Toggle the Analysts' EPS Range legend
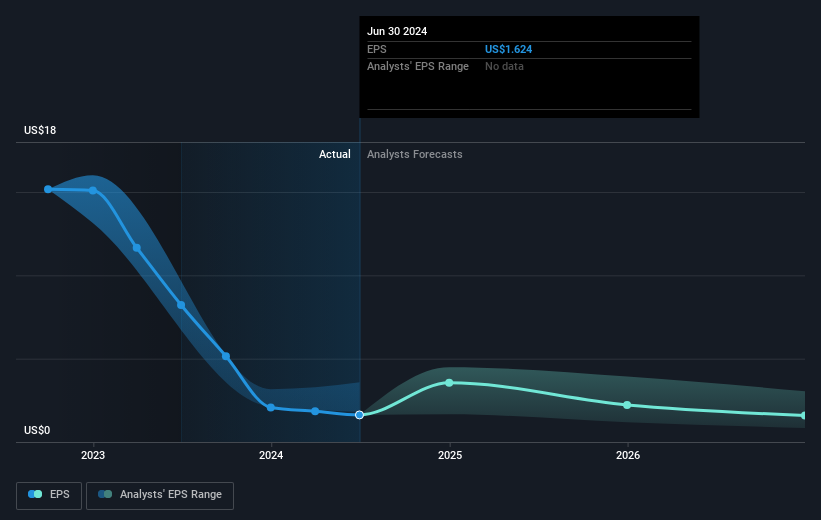The width and height of the screenshot is (821, 520). pos(160,495)
